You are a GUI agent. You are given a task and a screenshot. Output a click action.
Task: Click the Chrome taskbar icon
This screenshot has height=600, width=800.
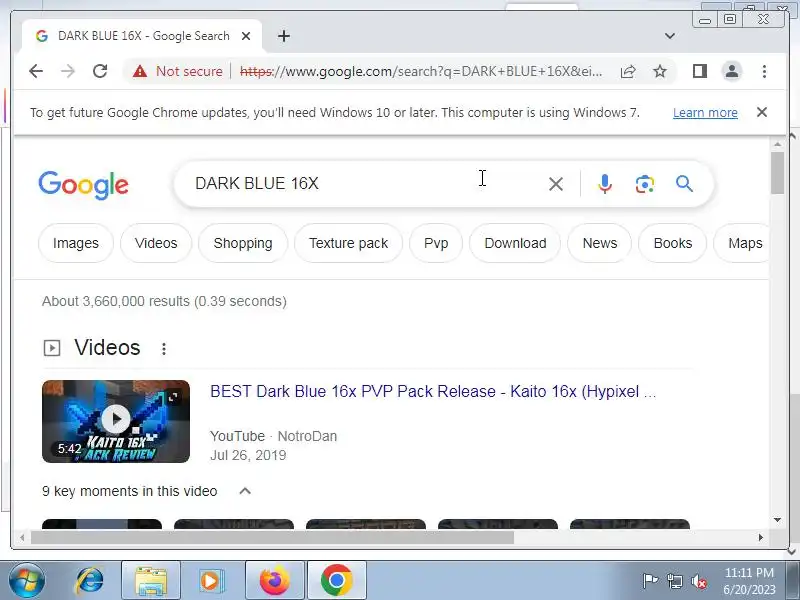[337, 581]
